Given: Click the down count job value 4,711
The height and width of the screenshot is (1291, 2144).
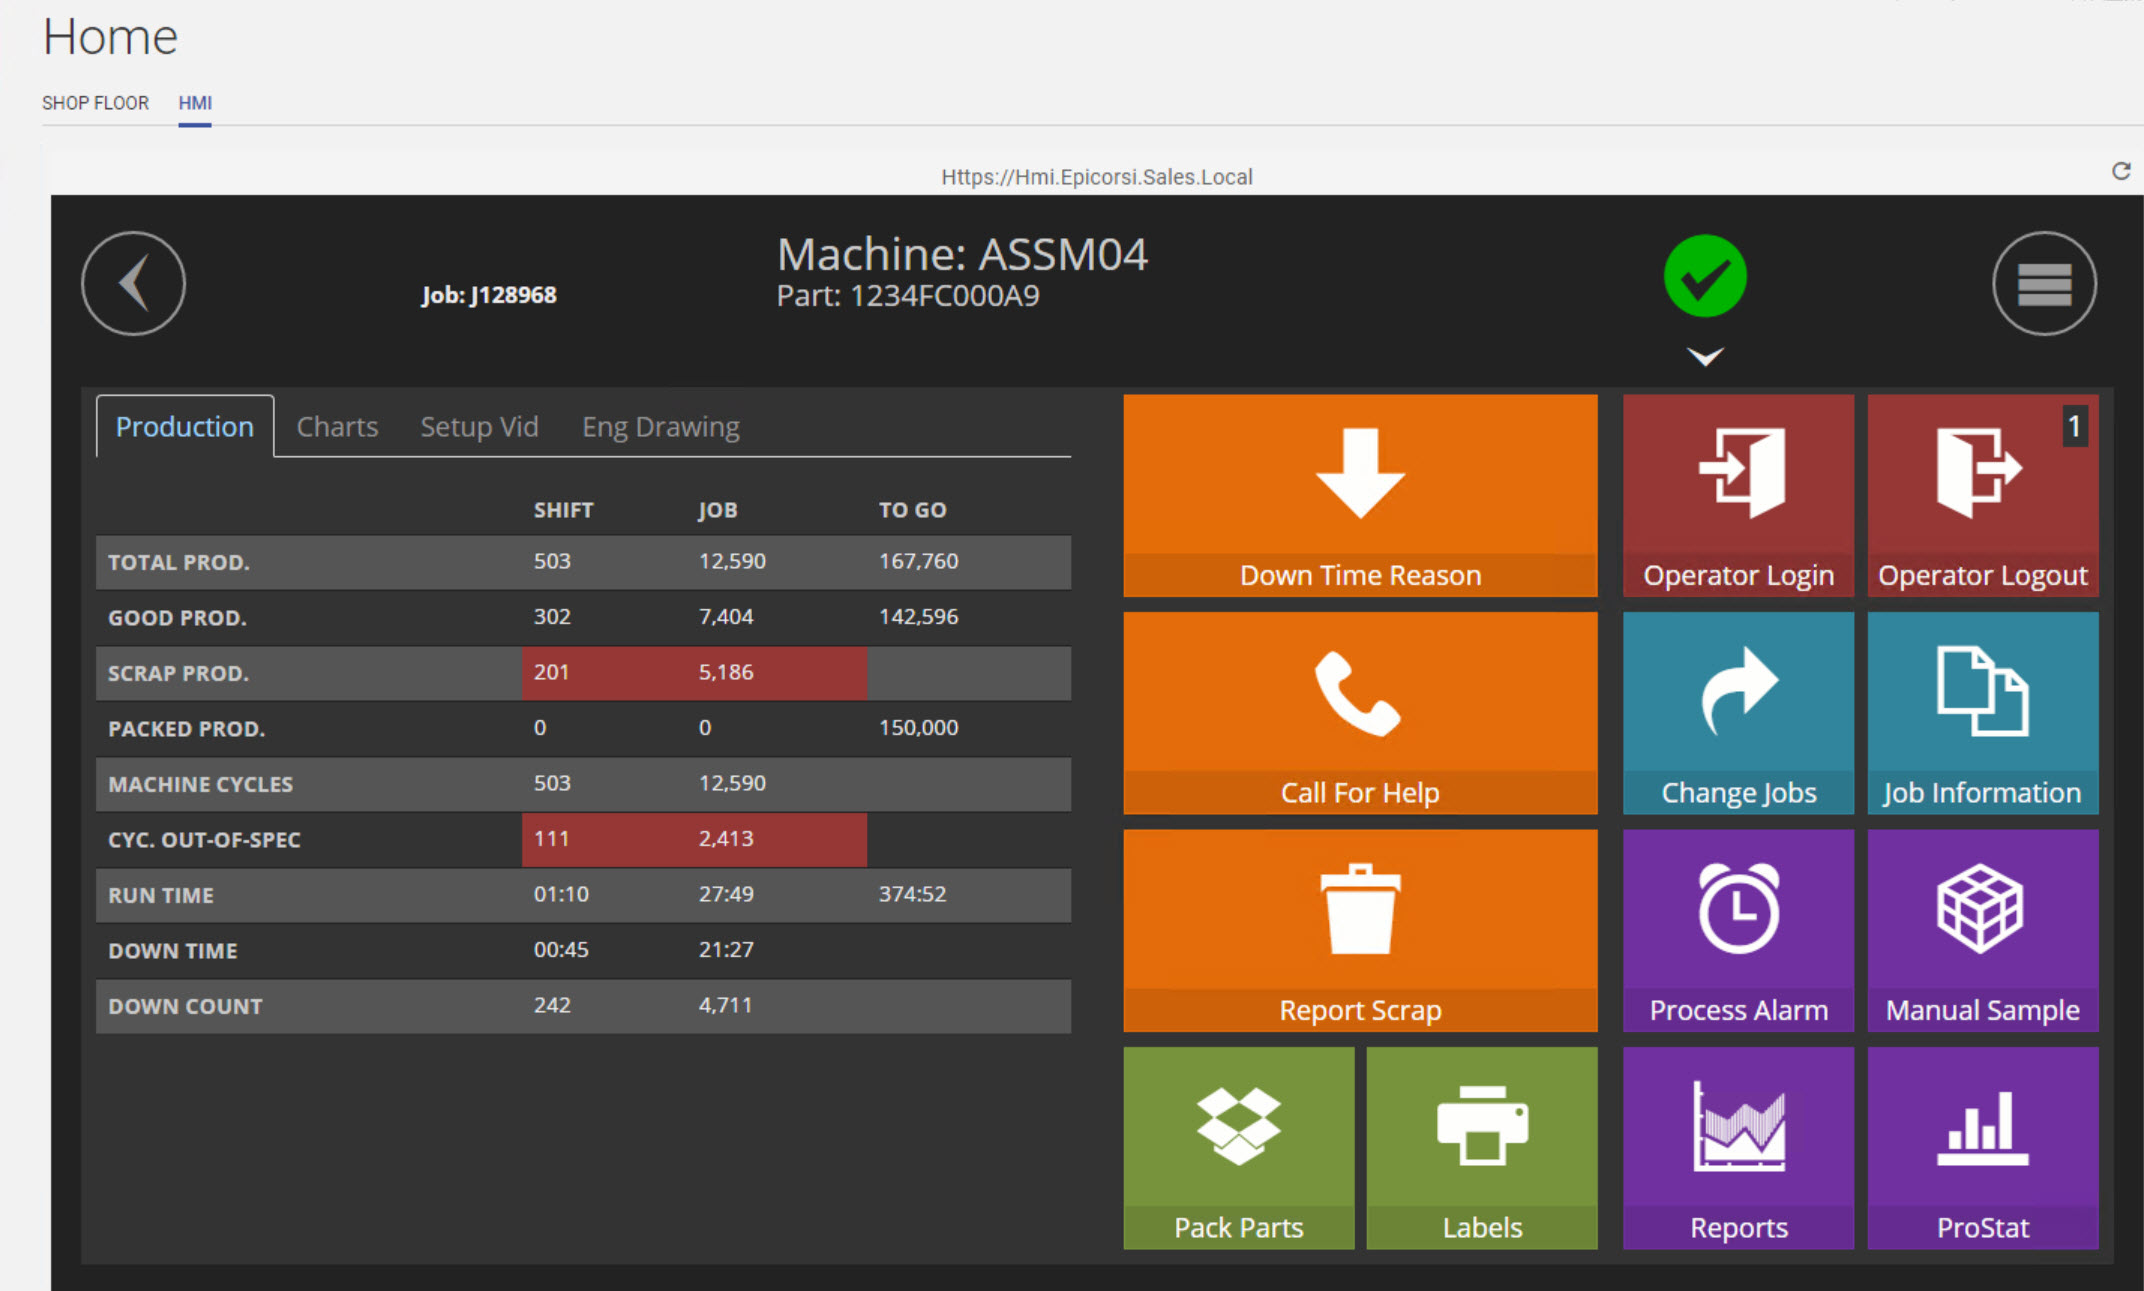Looking at the screenshot, I should click(725, 1005).
